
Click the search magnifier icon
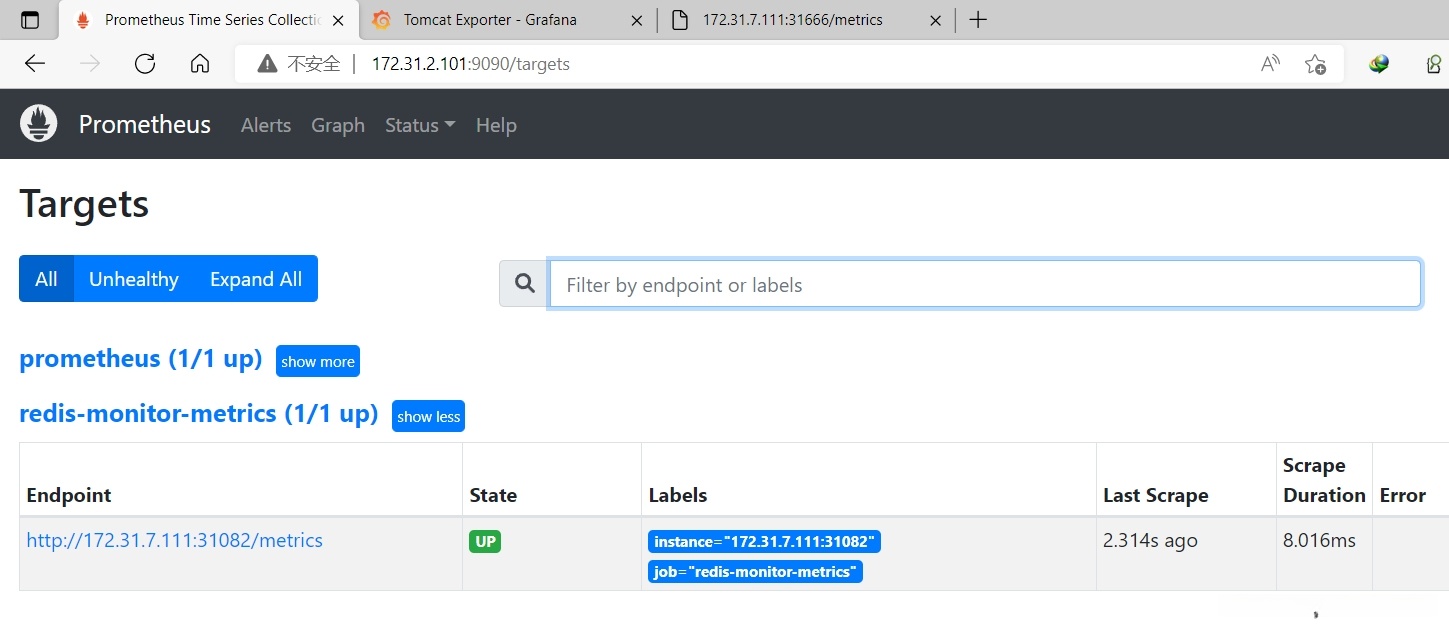(x=524, y=284)
